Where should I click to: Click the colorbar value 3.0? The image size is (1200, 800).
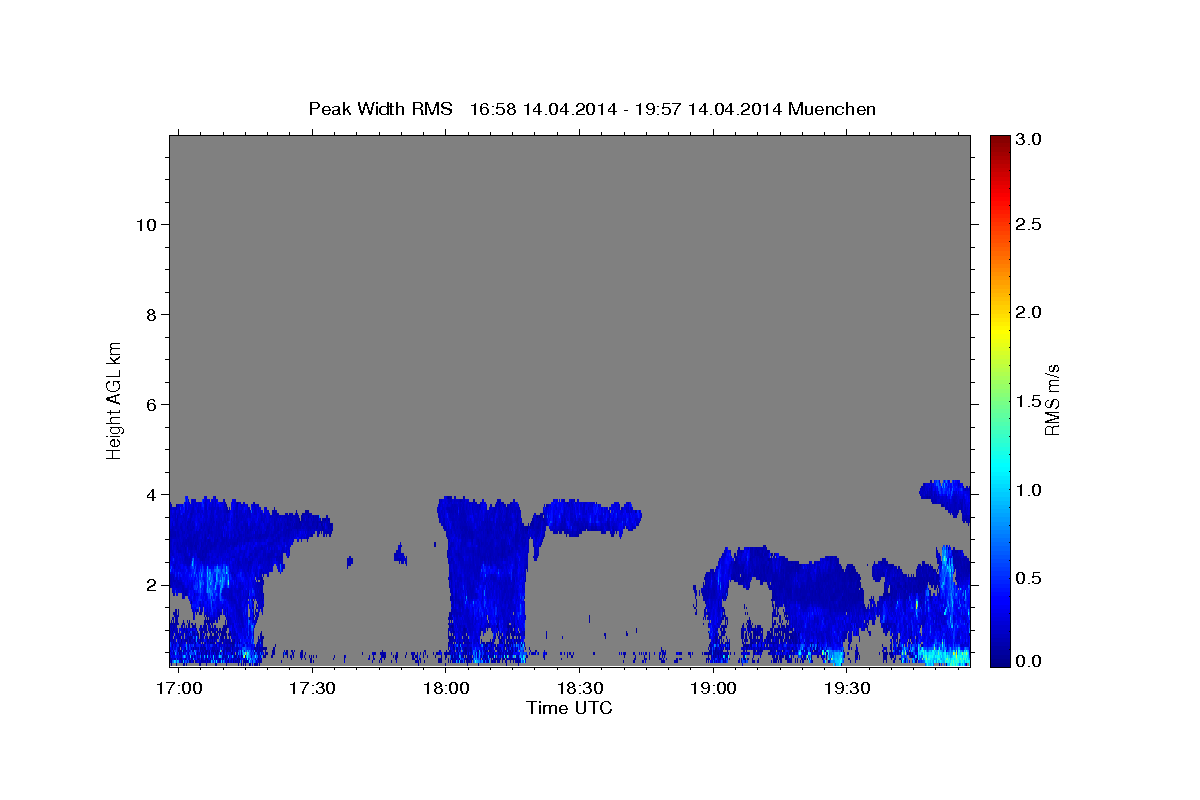(x=1029, y=139)
